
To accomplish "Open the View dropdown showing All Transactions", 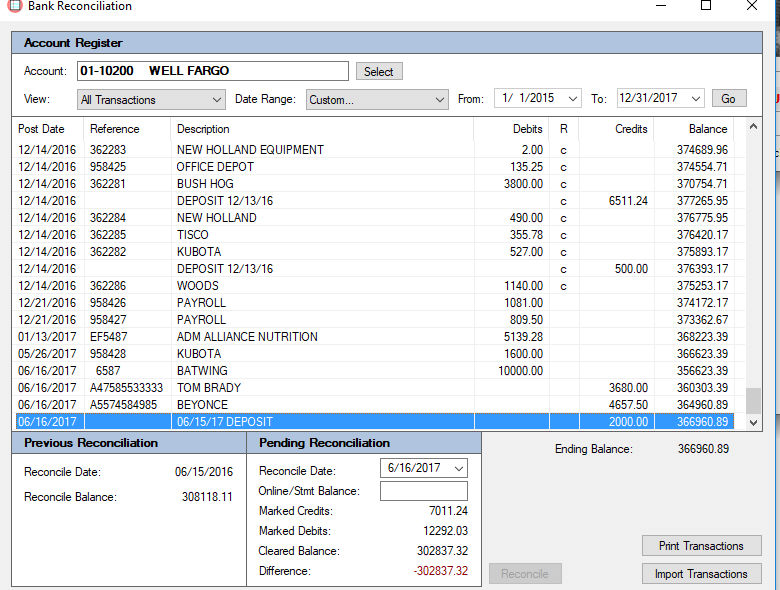I will click(x=217, y=99).
